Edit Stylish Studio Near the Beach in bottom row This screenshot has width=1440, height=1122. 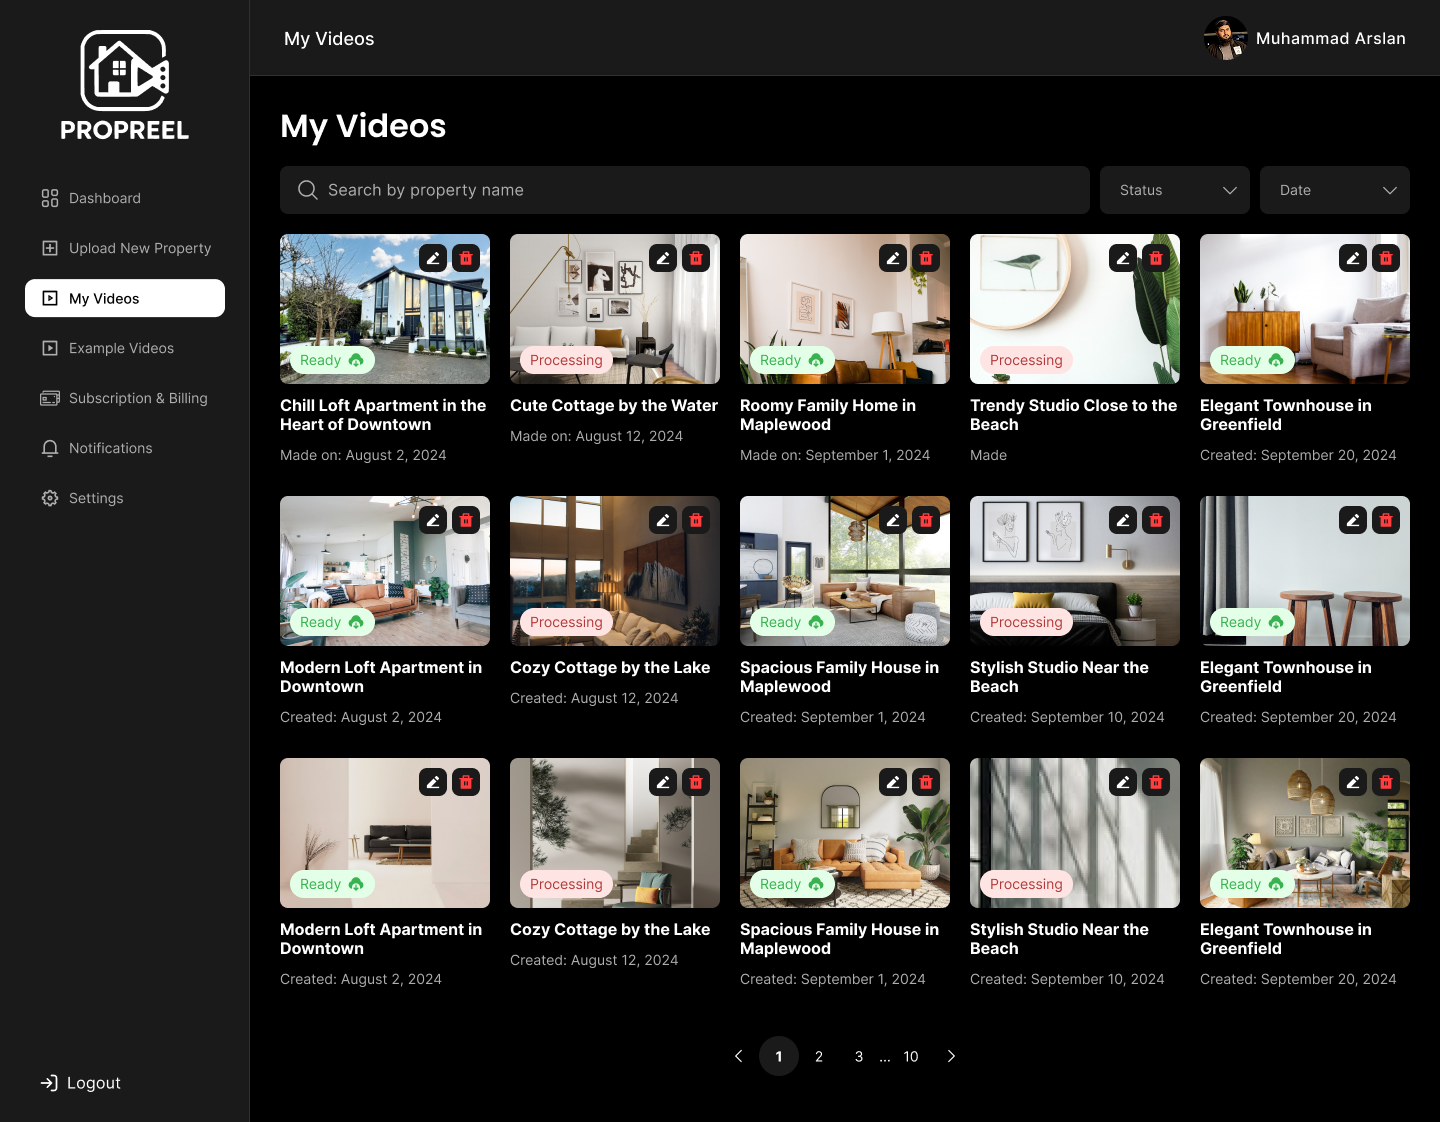click(1123, 782)
